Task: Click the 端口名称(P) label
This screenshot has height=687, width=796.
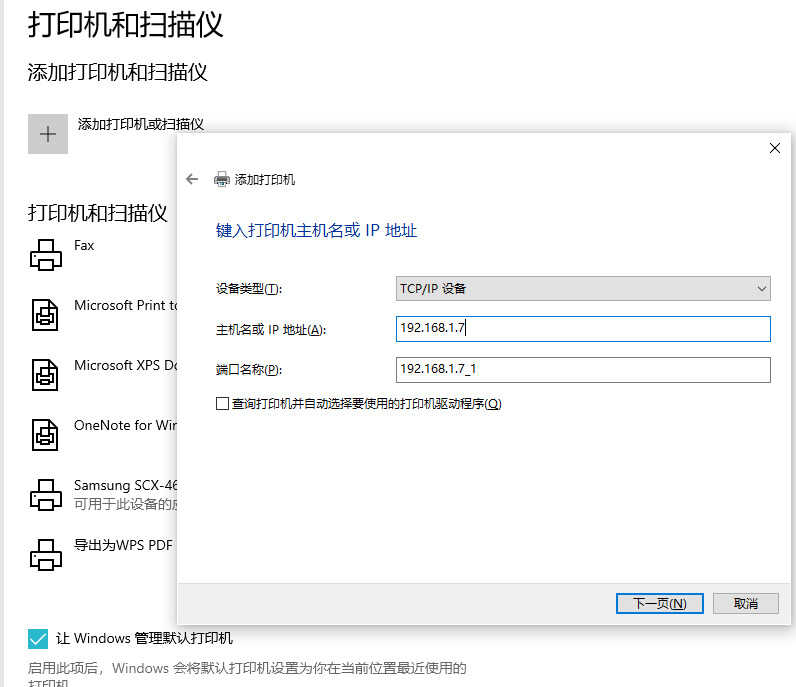Action: (249, 370)
